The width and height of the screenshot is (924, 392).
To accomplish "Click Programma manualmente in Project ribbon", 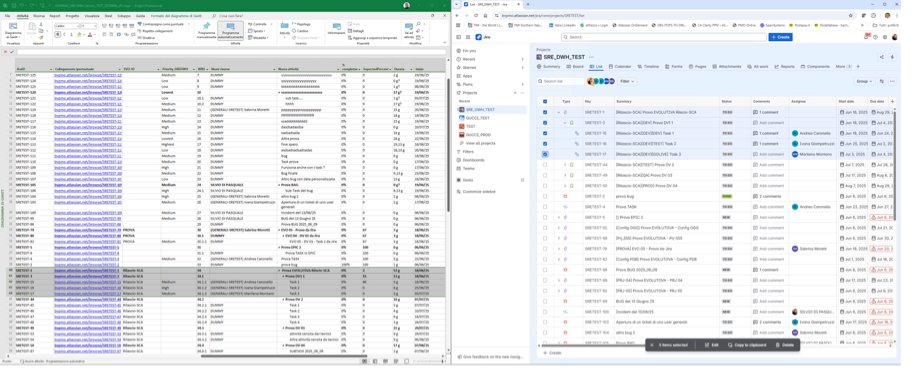I will [206, 31].
